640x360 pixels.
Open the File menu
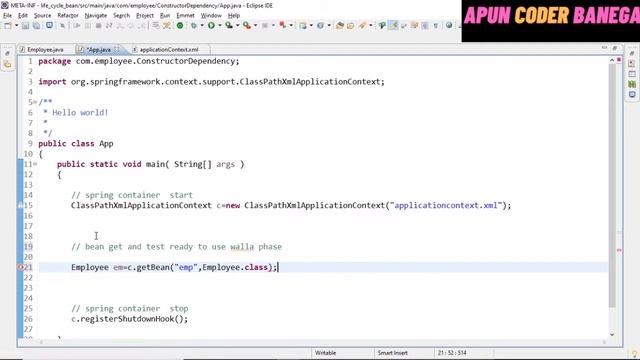tap(7, 16)
